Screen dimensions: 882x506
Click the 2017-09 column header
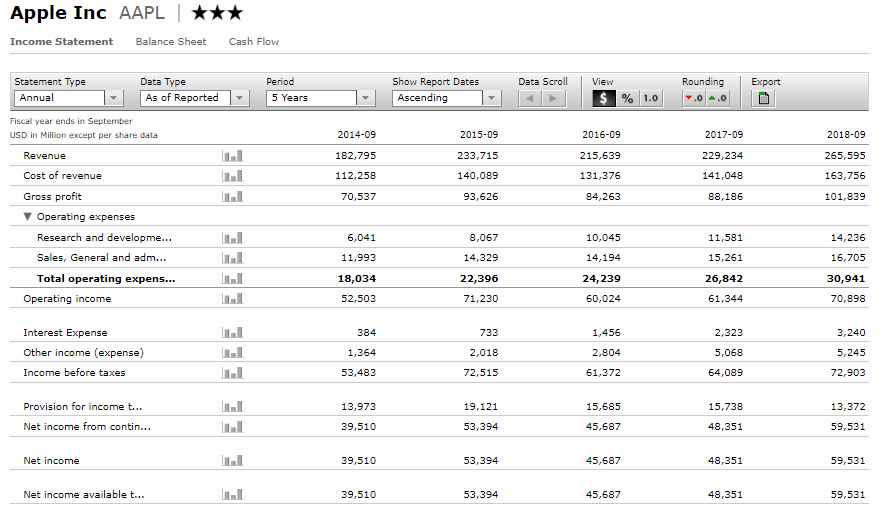[x=723, y=135]
